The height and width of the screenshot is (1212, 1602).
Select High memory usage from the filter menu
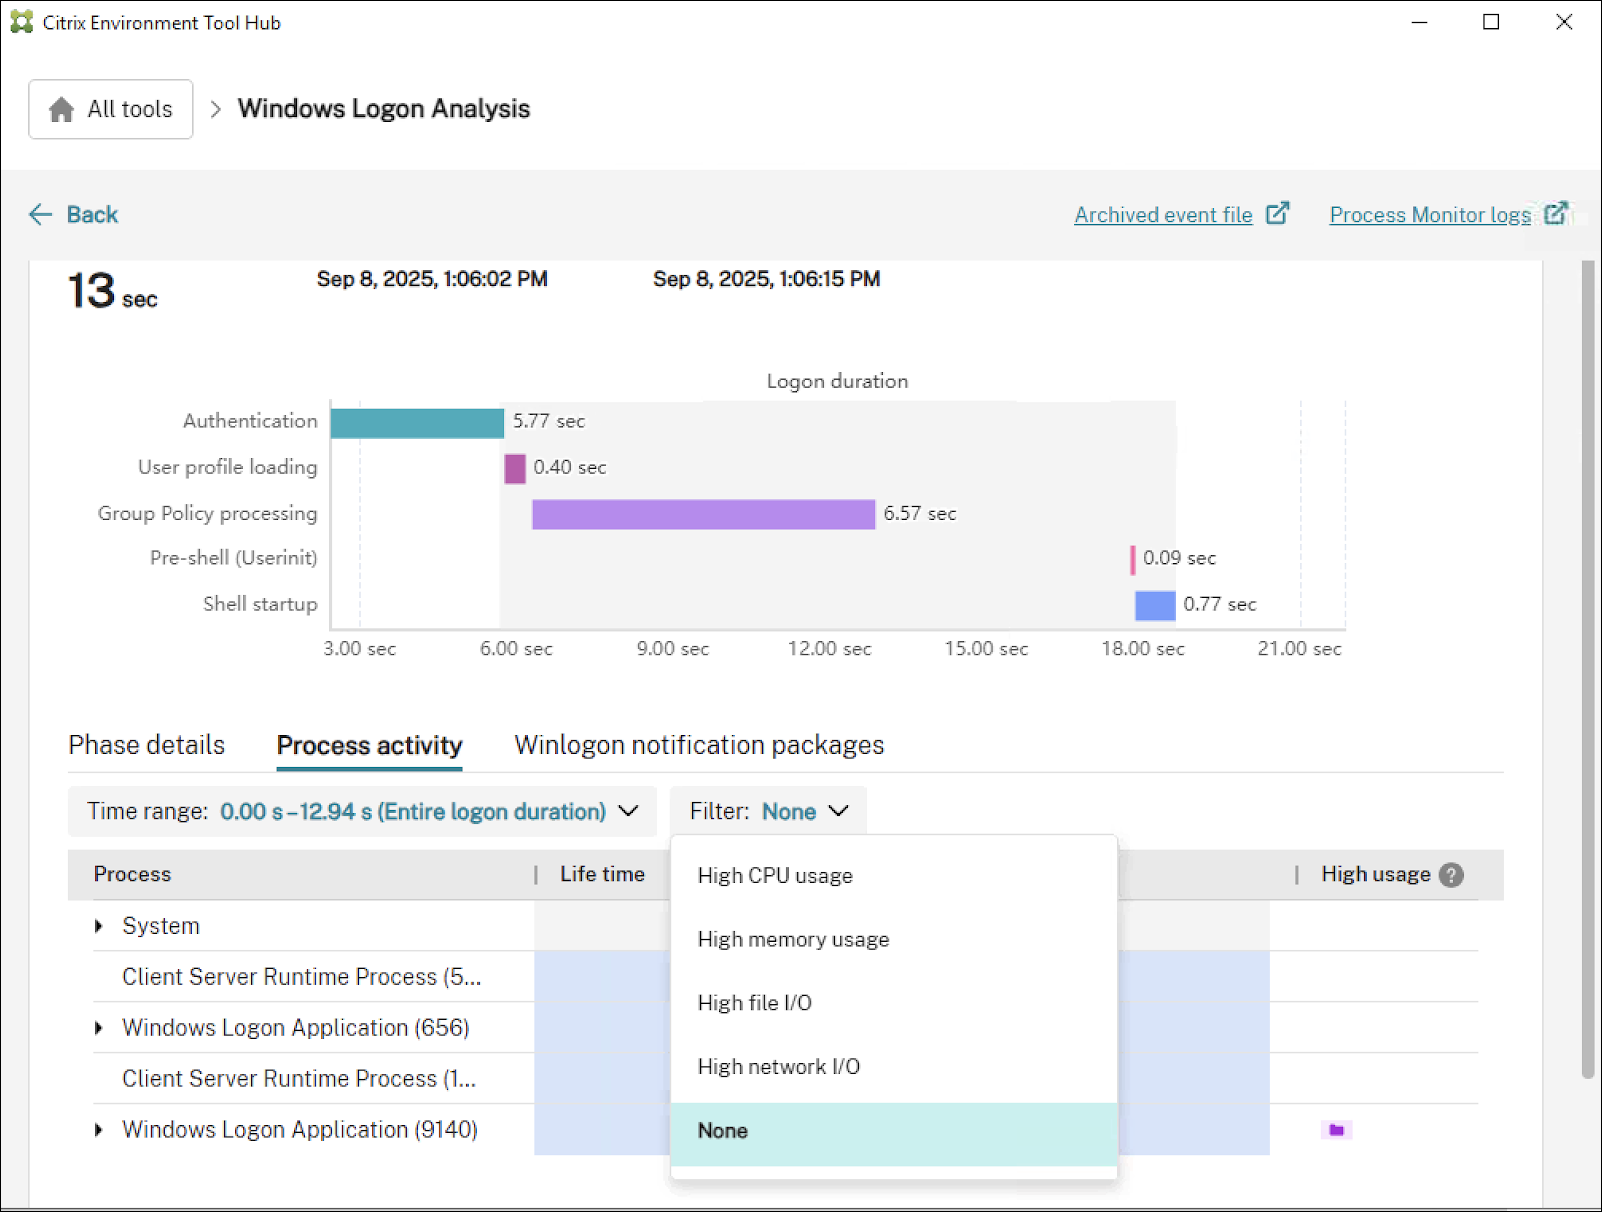[793, 939]
